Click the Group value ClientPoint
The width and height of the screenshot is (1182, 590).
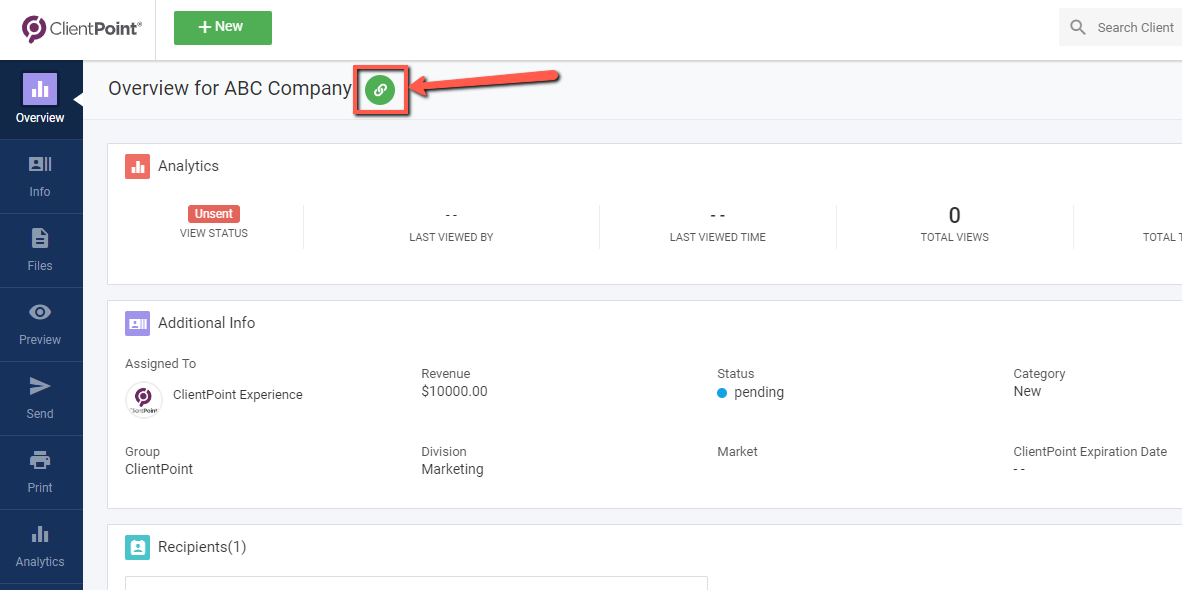159,469
